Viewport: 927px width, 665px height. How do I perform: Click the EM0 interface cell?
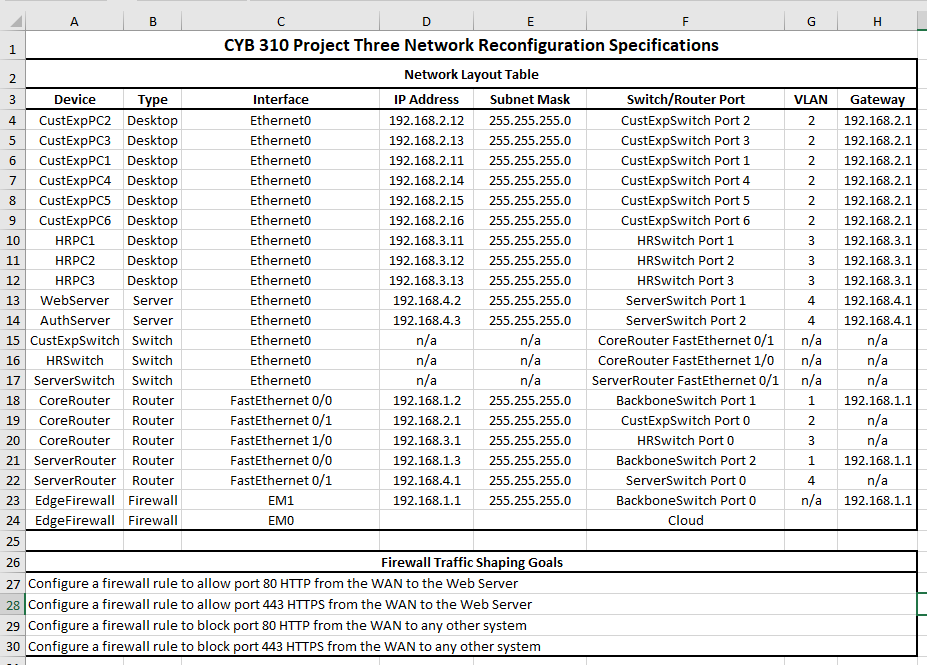point(281,521)
